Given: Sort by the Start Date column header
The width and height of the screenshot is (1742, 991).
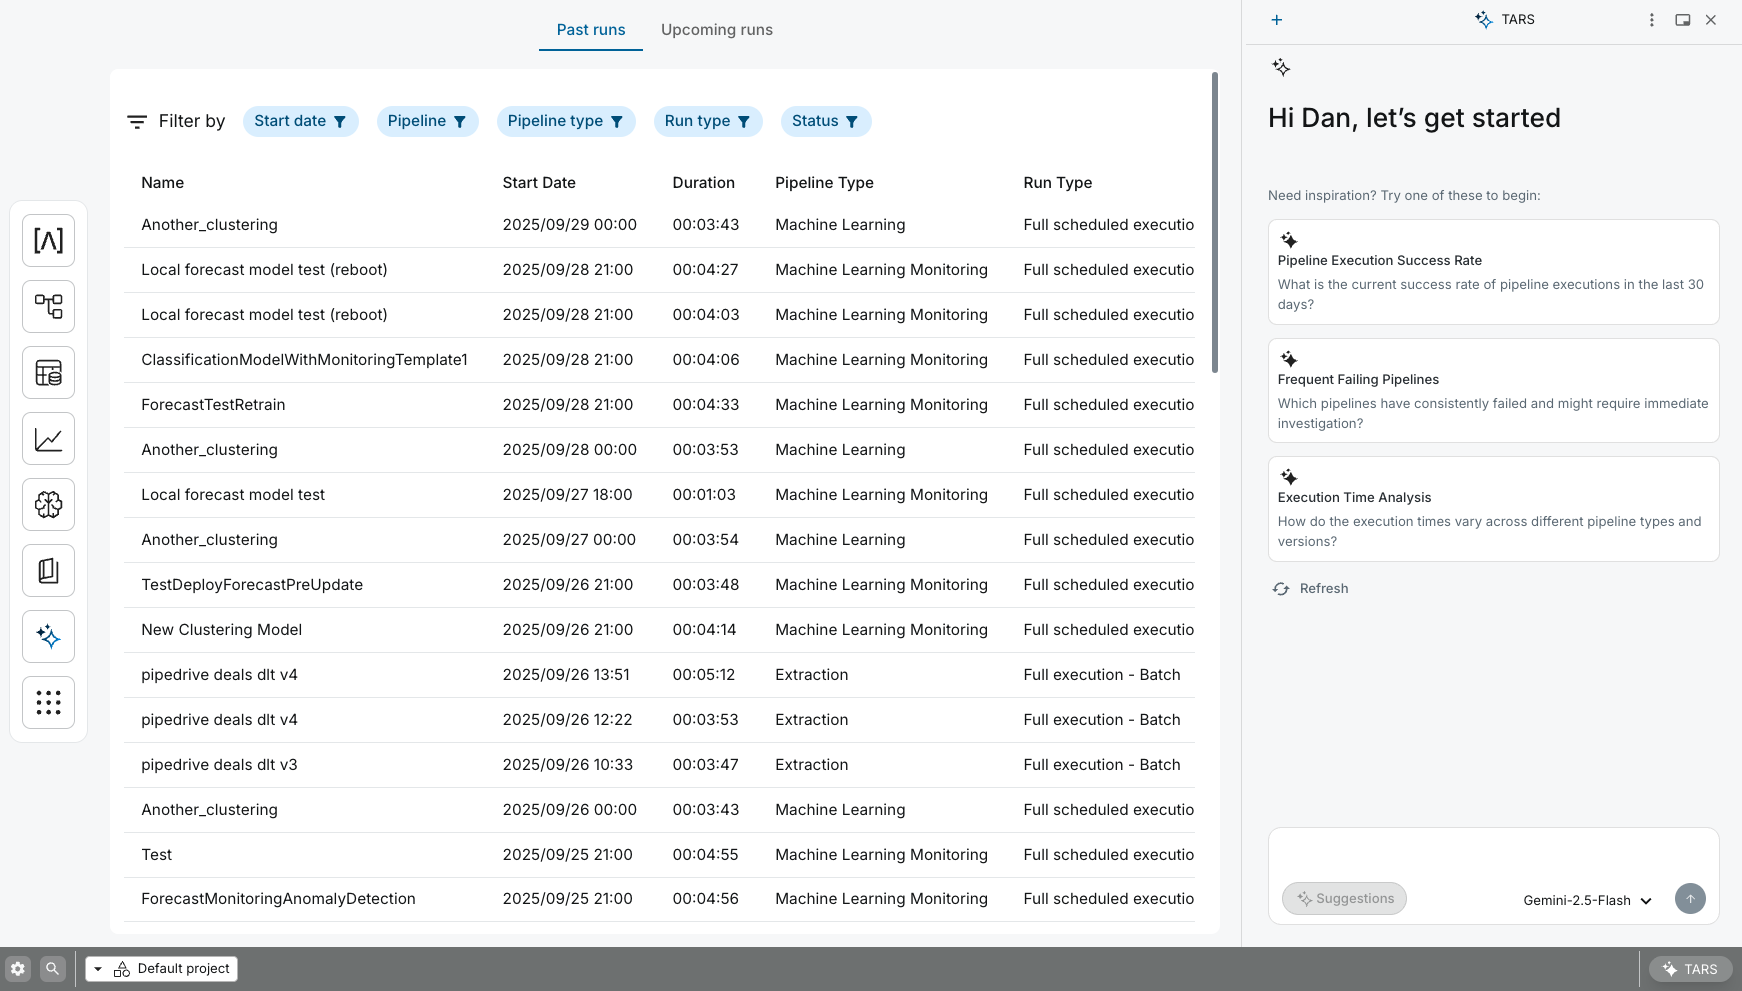Looking at the screenshot, I should point(539,183).
